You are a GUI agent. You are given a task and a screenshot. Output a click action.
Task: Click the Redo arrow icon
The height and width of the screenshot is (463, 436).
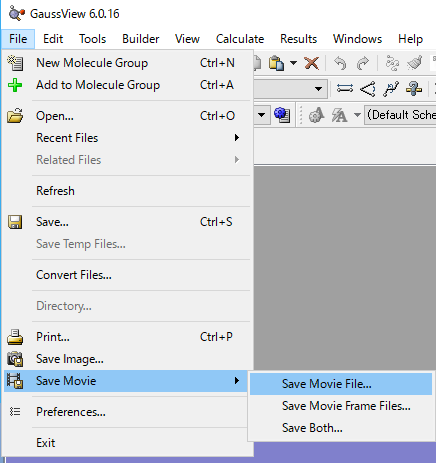(363, 63)
